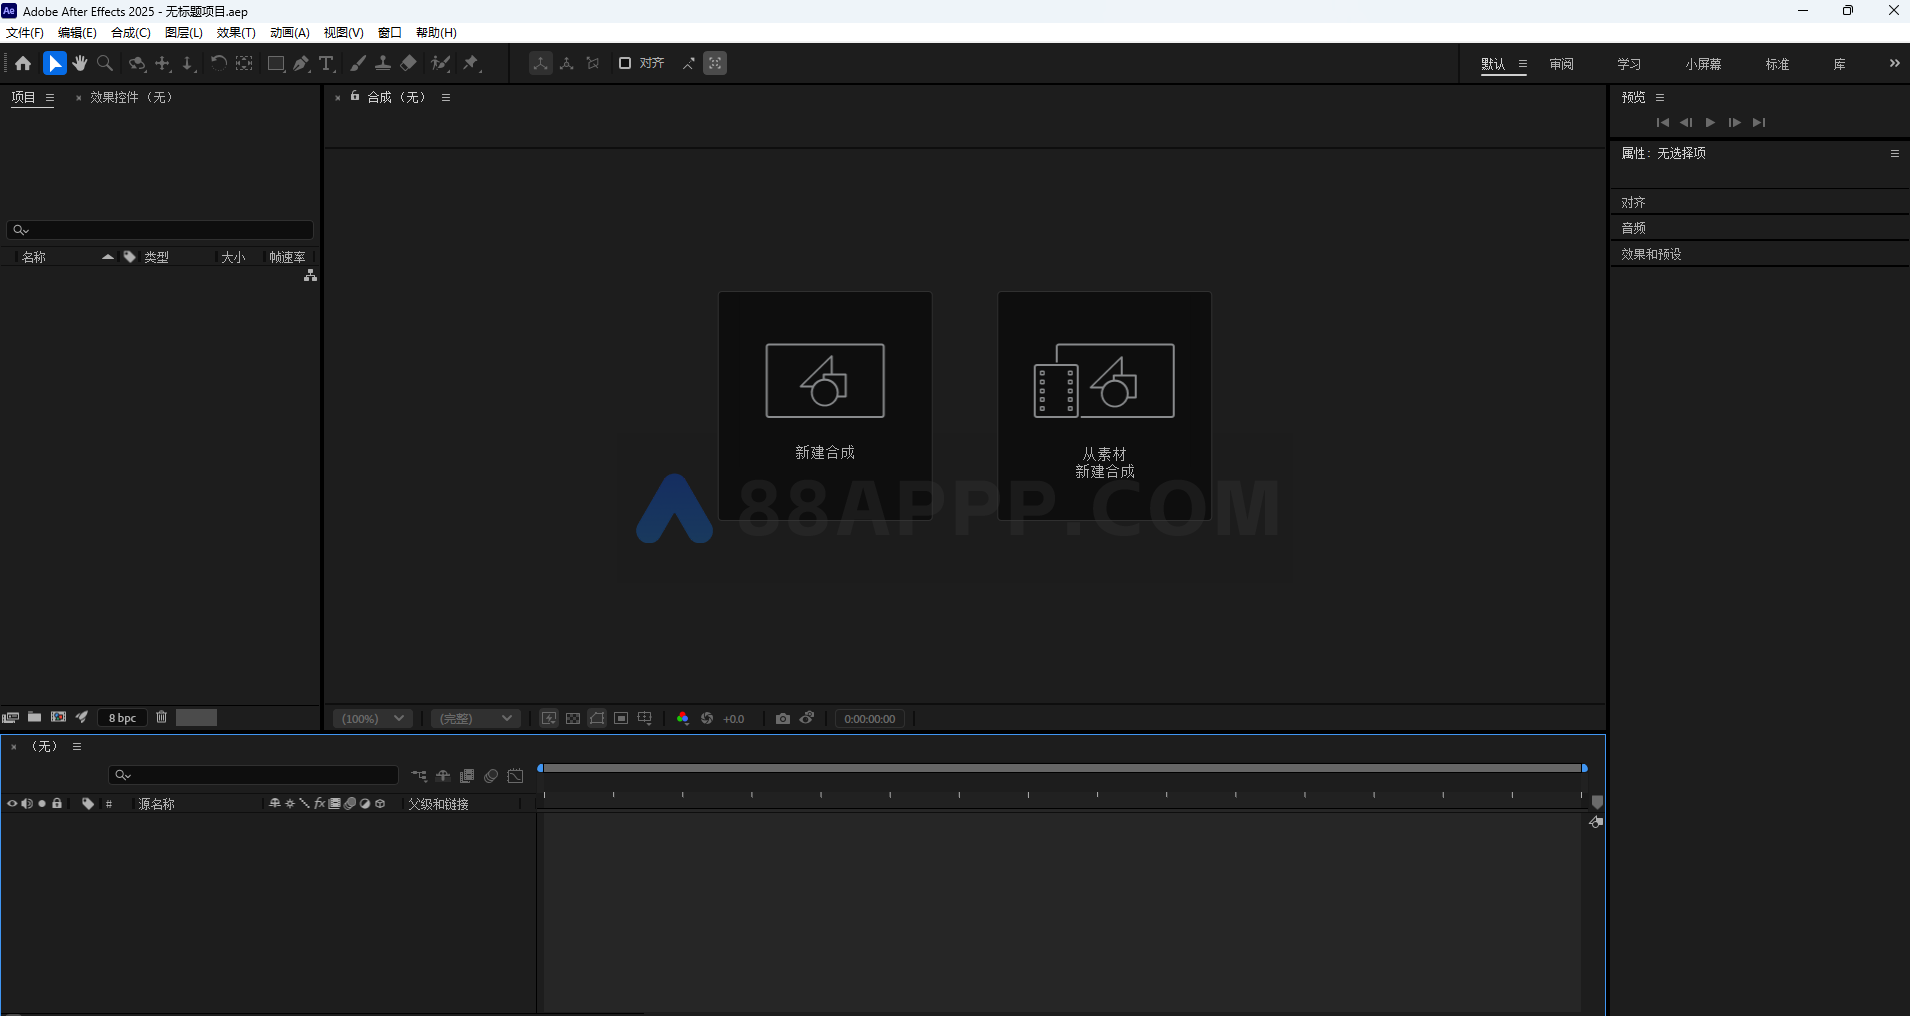This screenshot has width=1910, height=1016.
Task: Open 图层(L) menu
Action: click(184, 33)
